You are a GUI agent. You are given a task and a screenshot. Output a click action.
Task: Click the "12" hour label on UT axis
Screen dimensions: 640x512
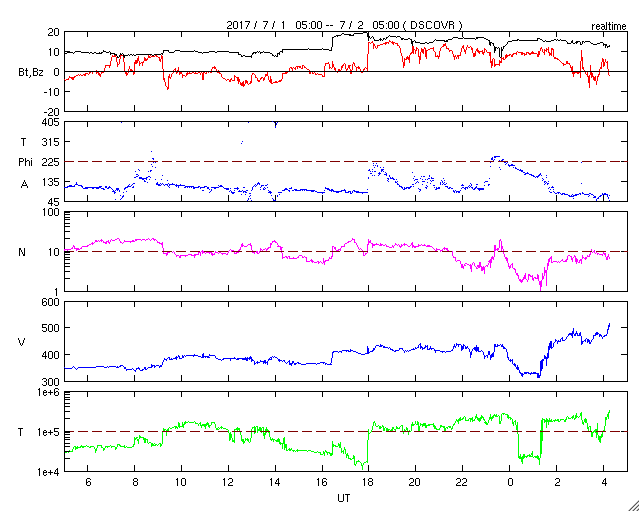228,482
